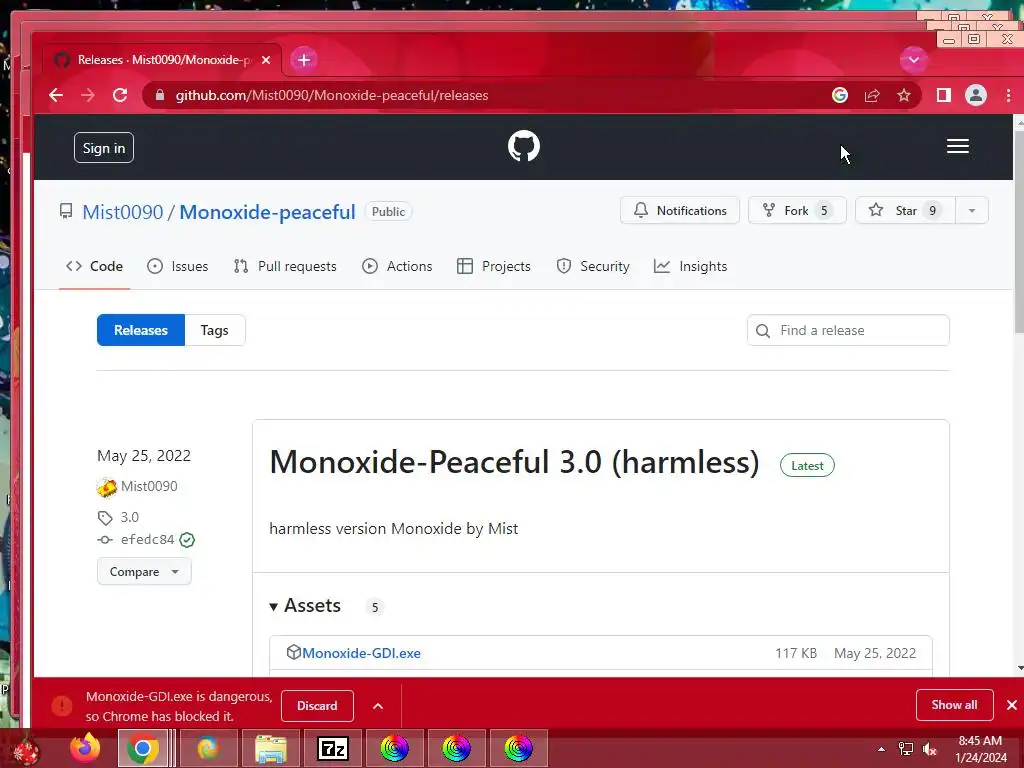Click Show all downloads

pos(955,705)
